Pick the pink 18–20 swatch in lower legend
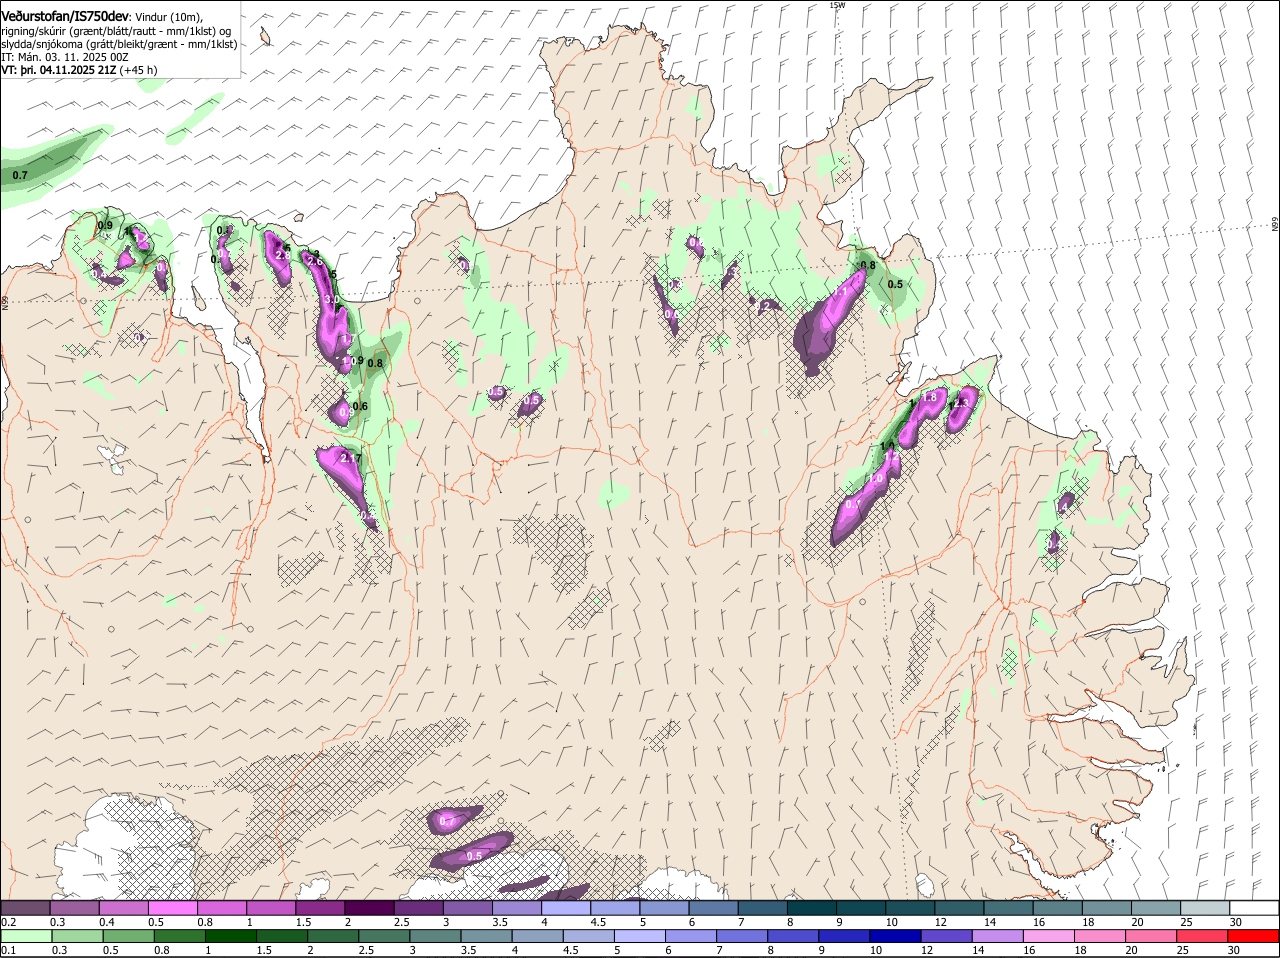Image resolution: width=1280 pixels, height=958 pixels. (x=1100, y=936)
